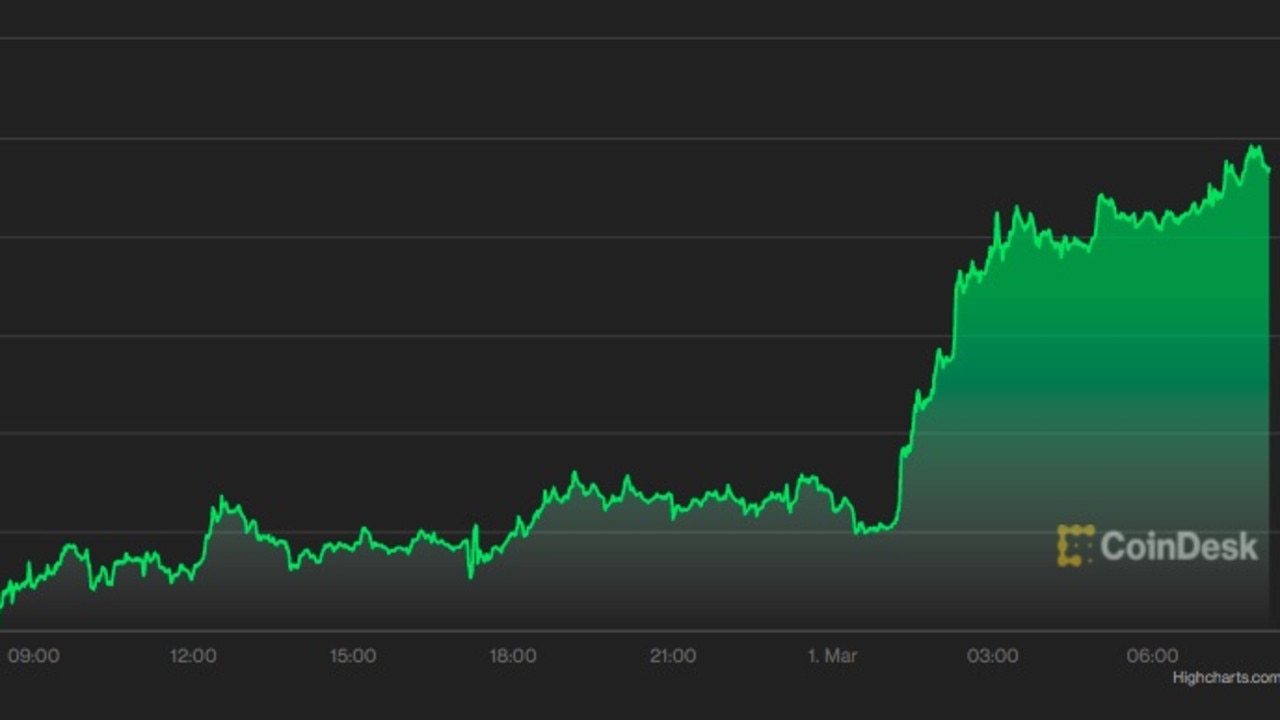Click the 06:00 time axis label
1280x720 pixels.
(x=1153, y=656)
